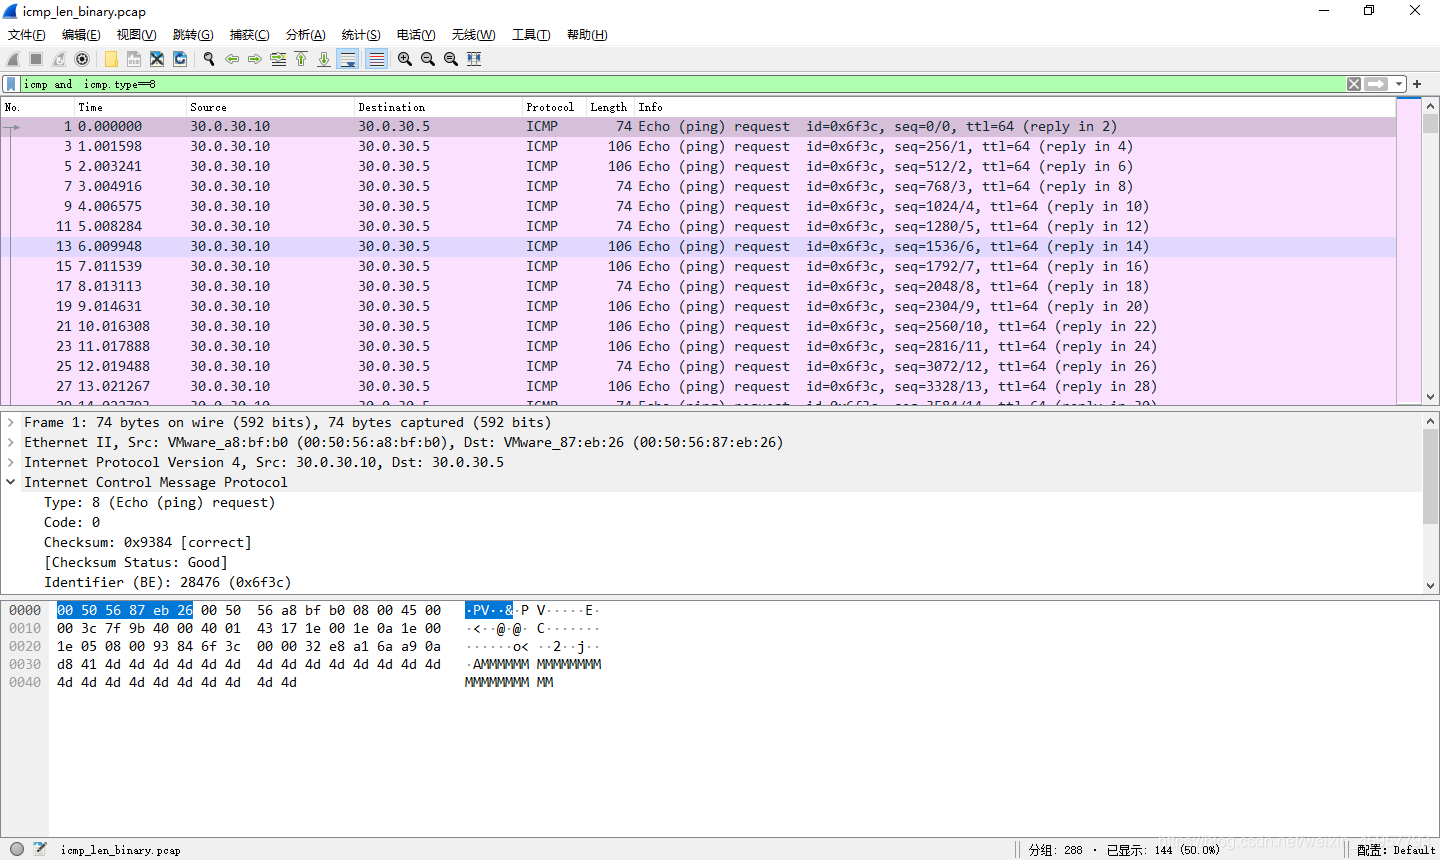Expand the Frame 1 tree node

(11, 423)
